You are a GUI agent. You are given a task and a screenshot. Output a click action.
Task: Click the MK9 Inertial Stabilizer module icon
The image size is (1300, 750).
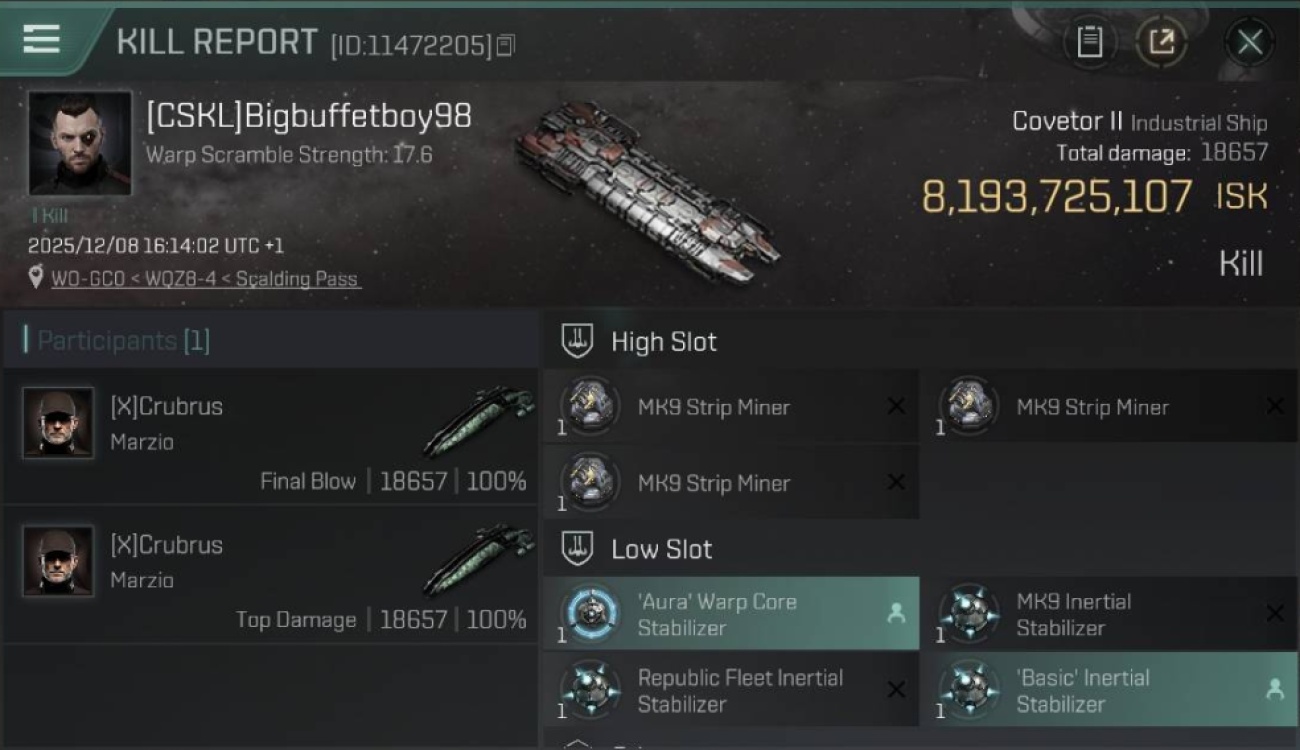coord(970,614)
